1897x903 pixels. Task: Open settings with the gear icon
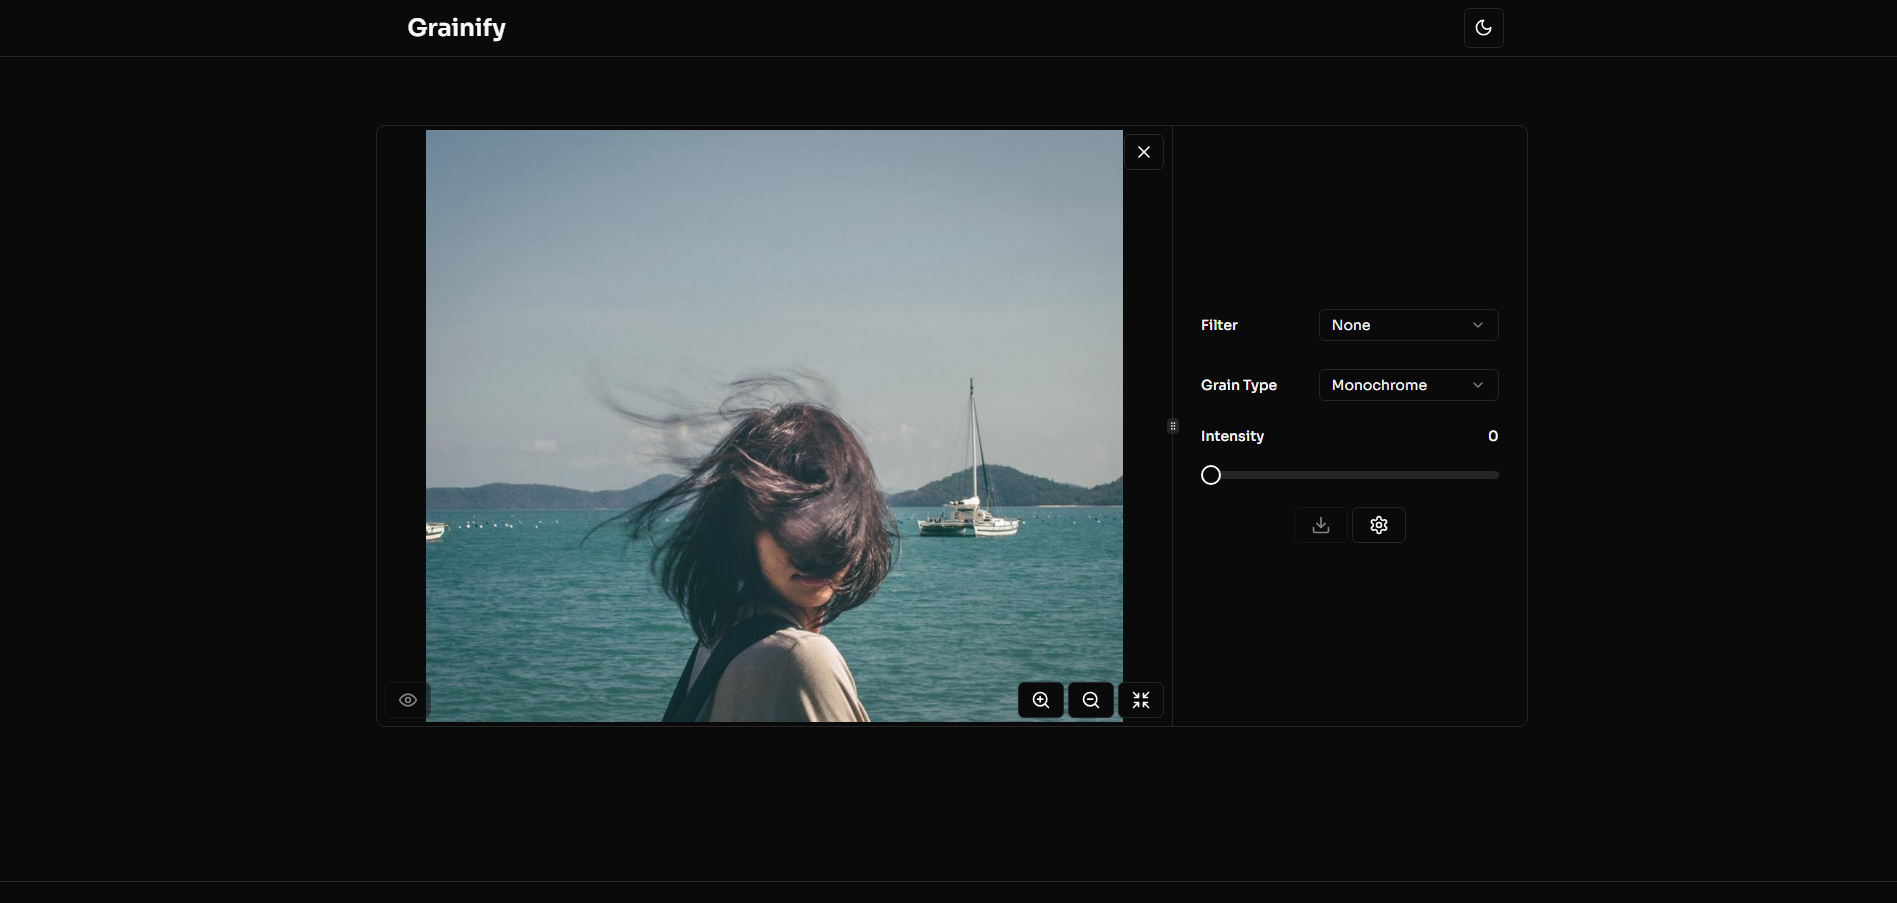pyautogui.click(x=1379, y=525)
